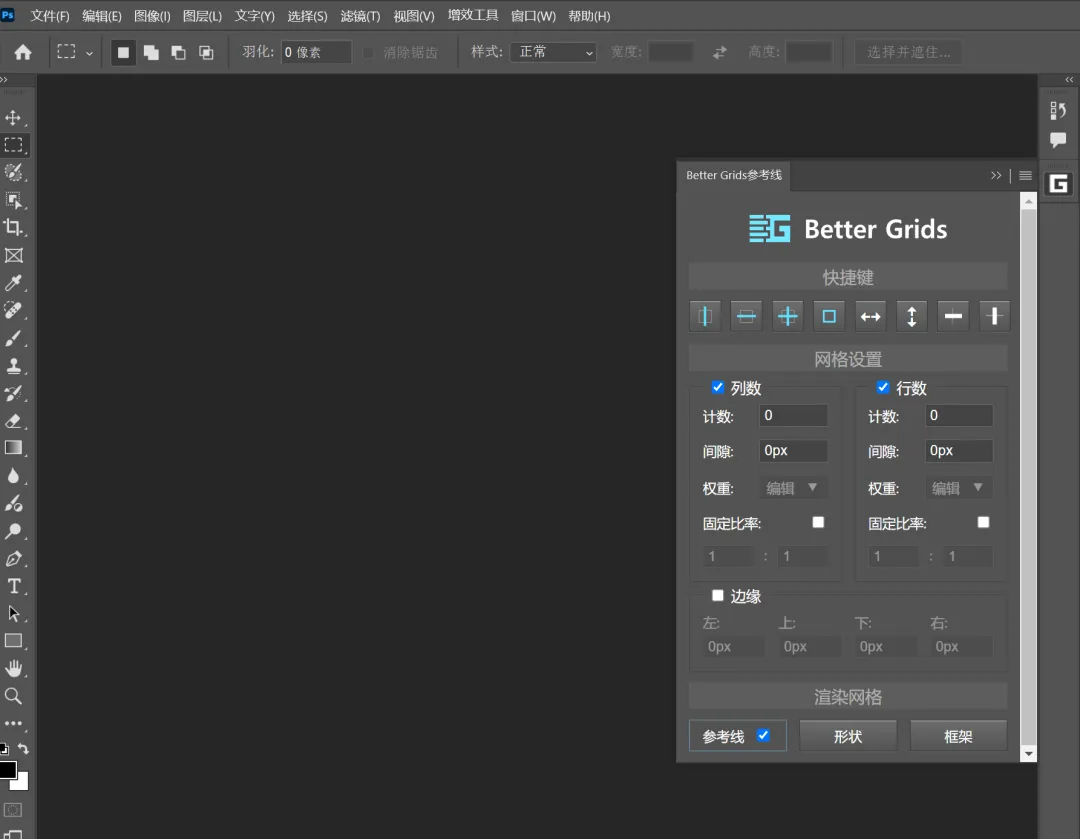The height and width of the screenshot is (839, 1080).
Task: Click the 形状 render button
Action: pos(848,736)
